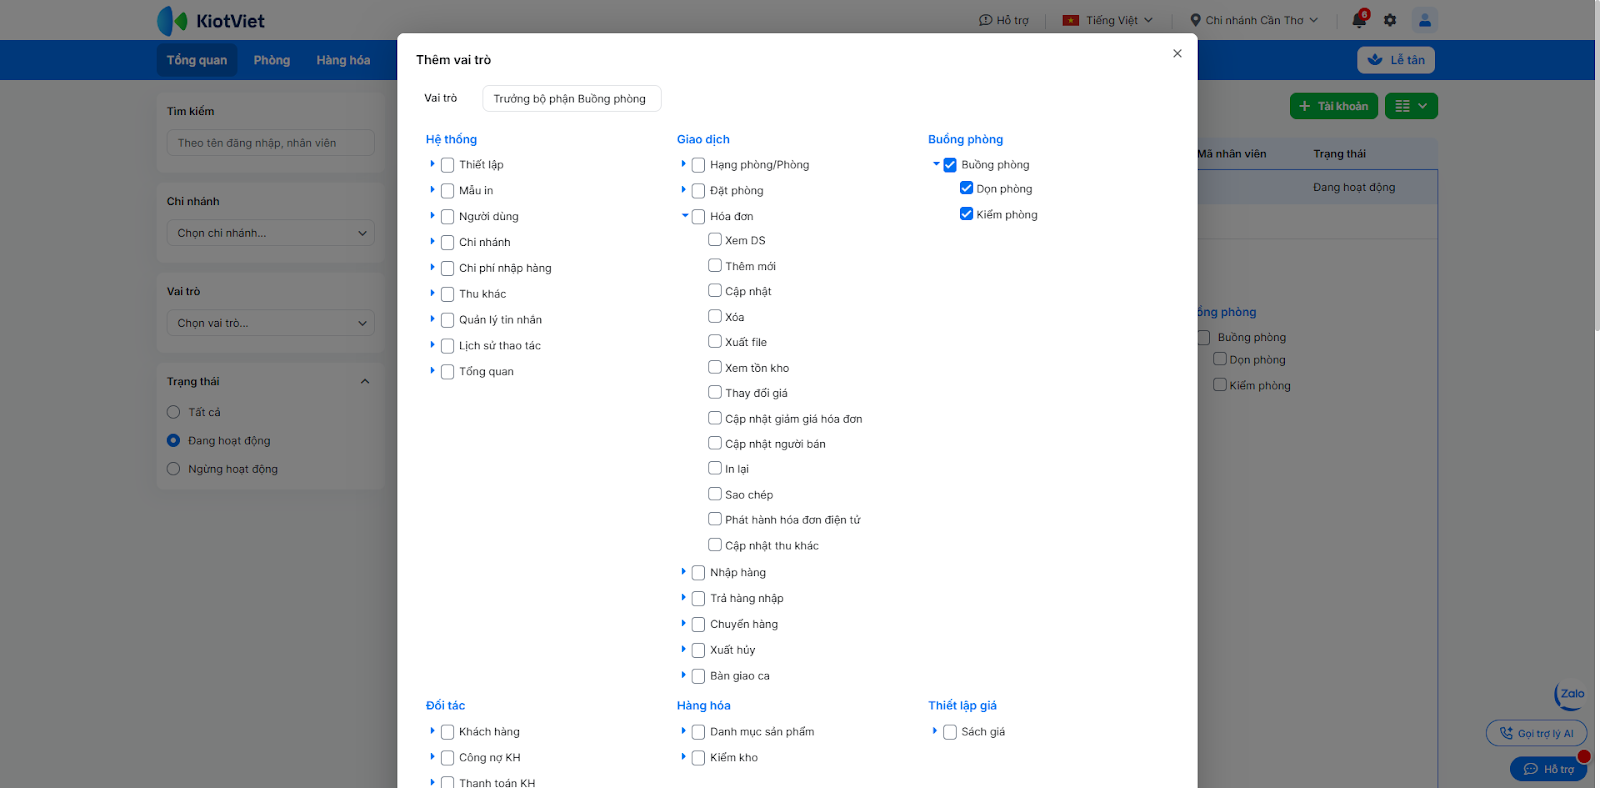The image size is (1600, 788).
Task: Click the Vietnamese flag language icon
Action: [1071, 20]
